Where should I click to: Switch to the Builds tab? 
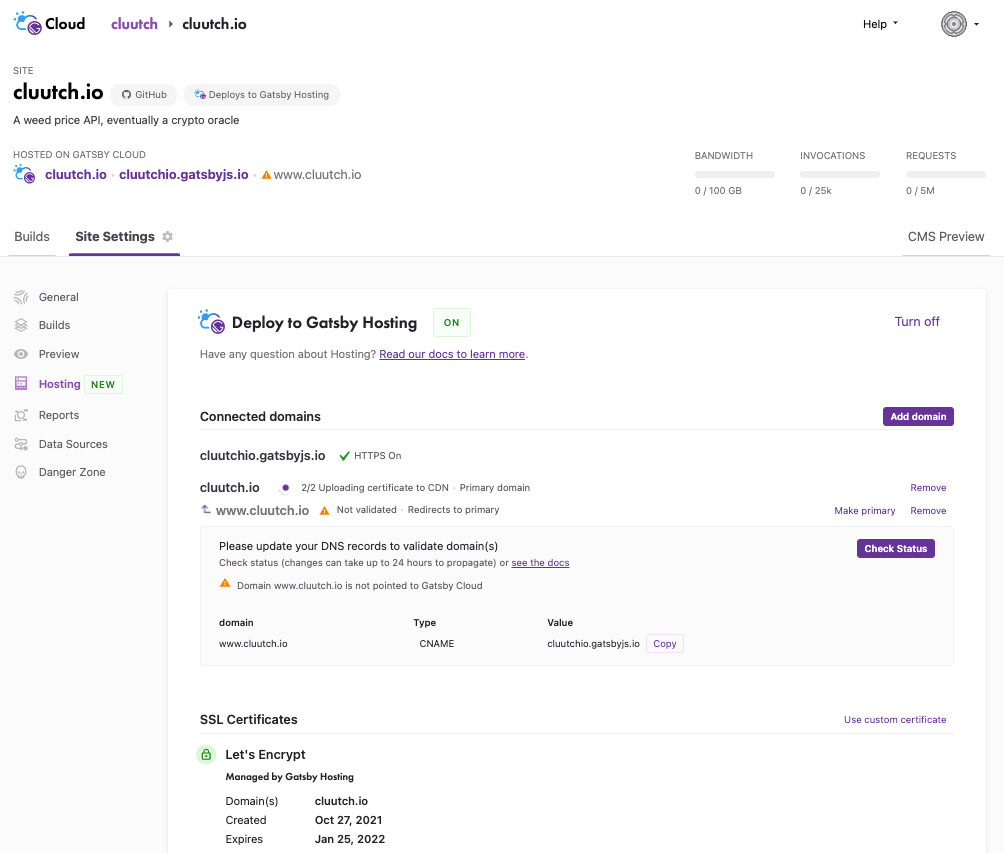32,236
